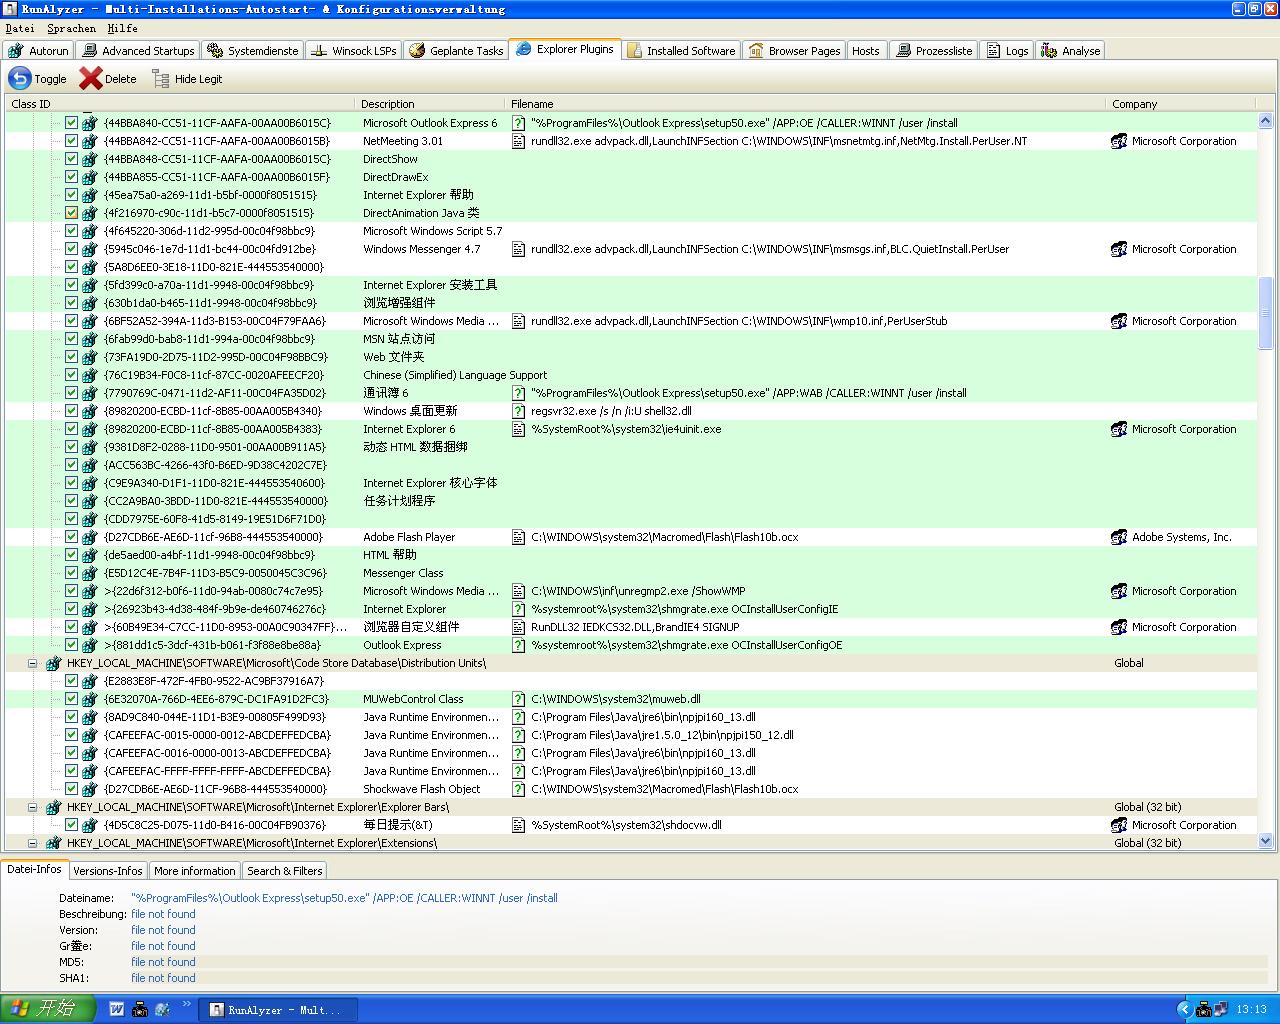Viewport: 1280px width, 1024px height.
Task: Open the More information tab
Action: click(195, 871)
